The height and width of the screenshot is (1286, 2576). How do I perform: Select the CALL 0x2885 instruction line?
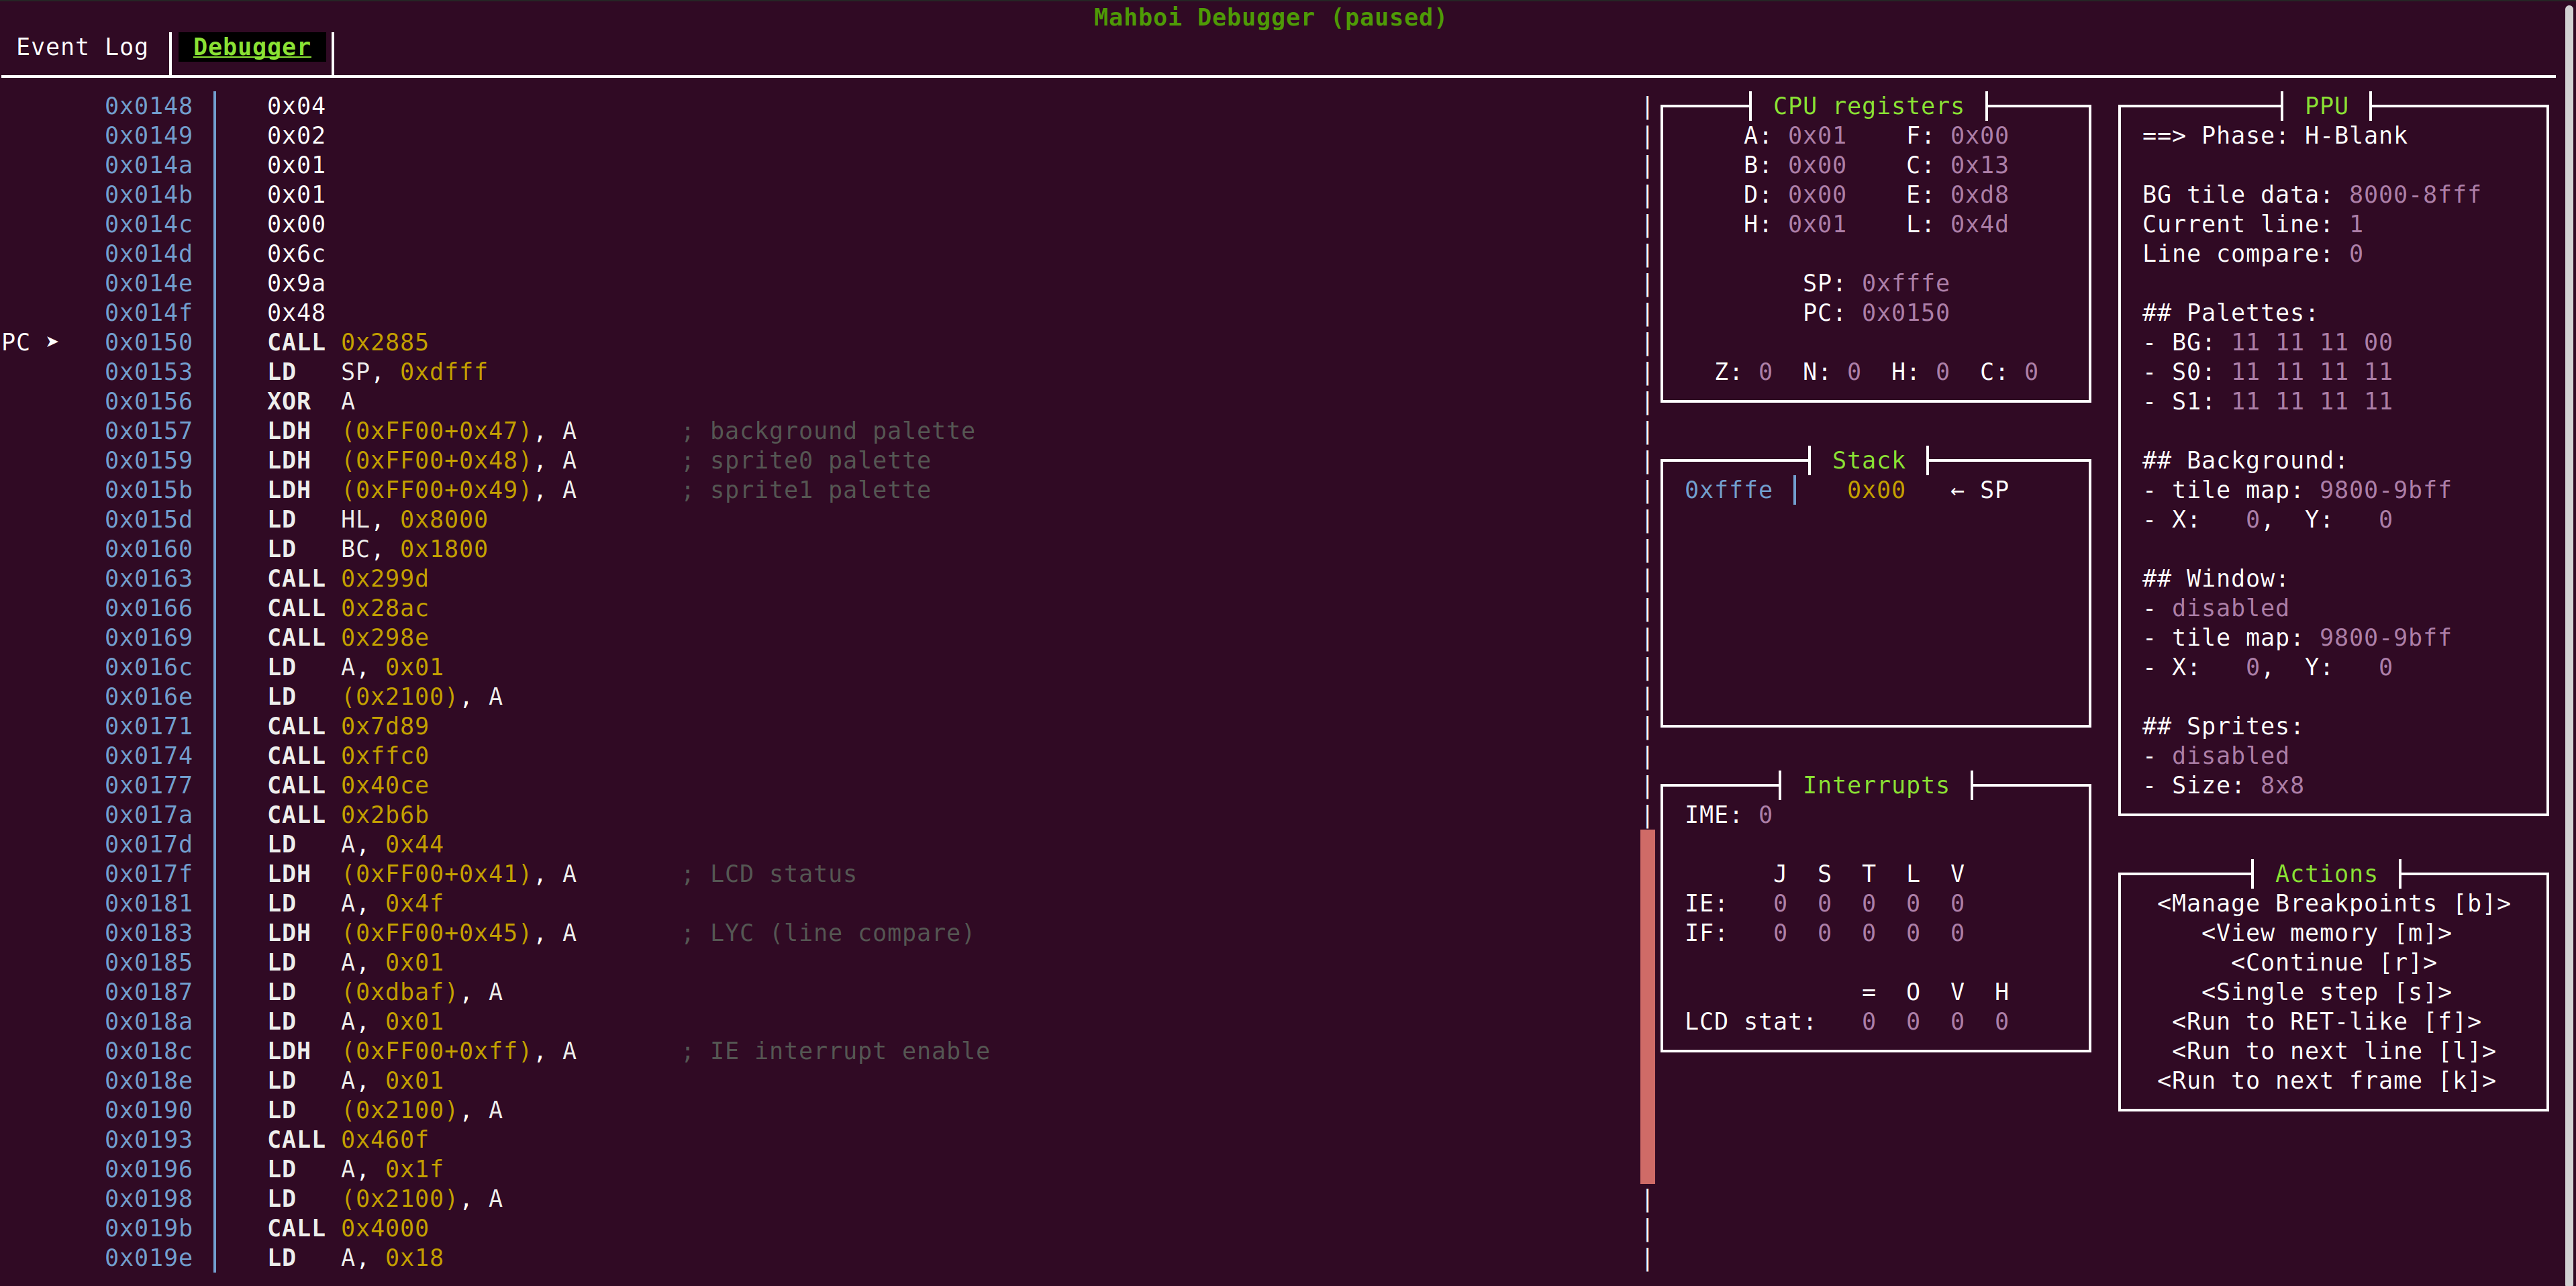(x=347, y=342)
